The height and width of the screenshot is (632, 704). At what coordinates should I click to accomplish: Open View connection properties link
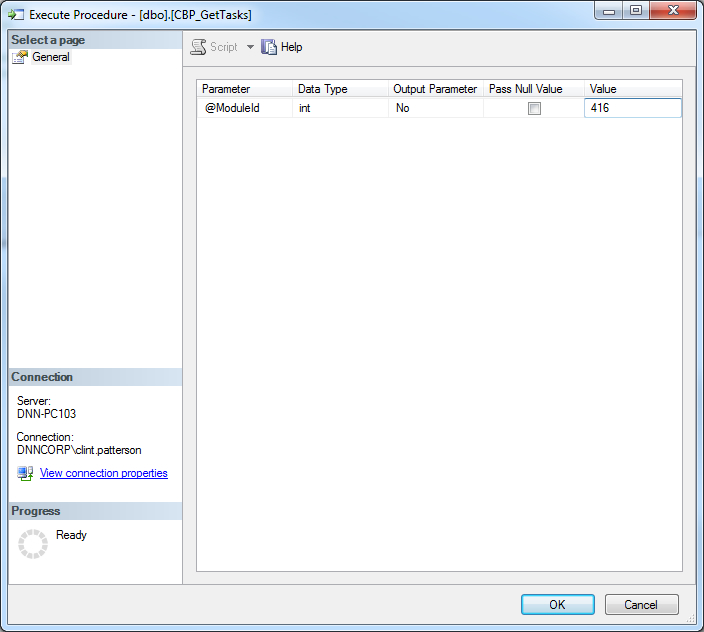pos(104,473)
